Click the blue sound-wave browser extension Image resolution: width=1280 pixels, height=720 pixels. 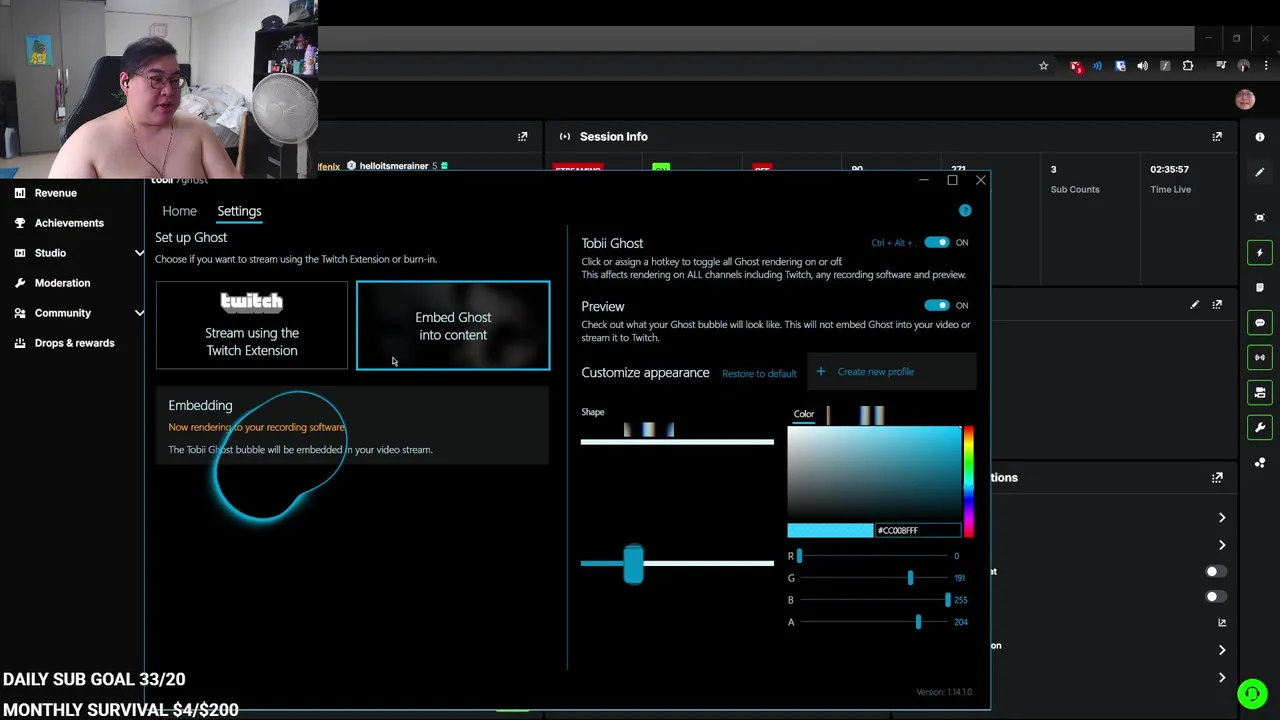point(1098,66)
